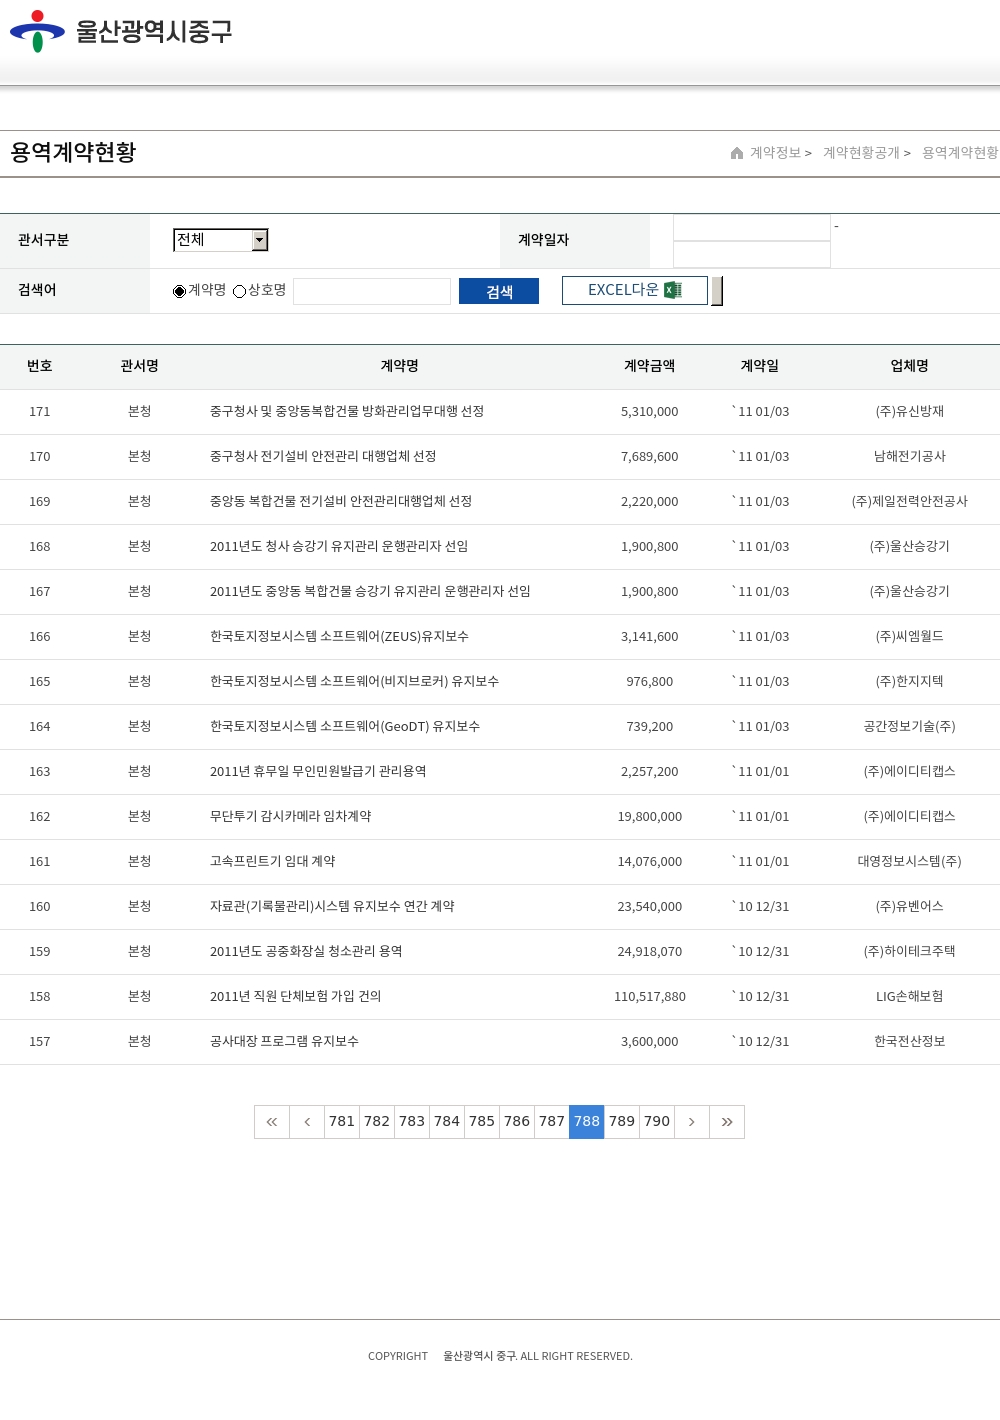Go to first page with double-left arrow

pos(272,1122)
